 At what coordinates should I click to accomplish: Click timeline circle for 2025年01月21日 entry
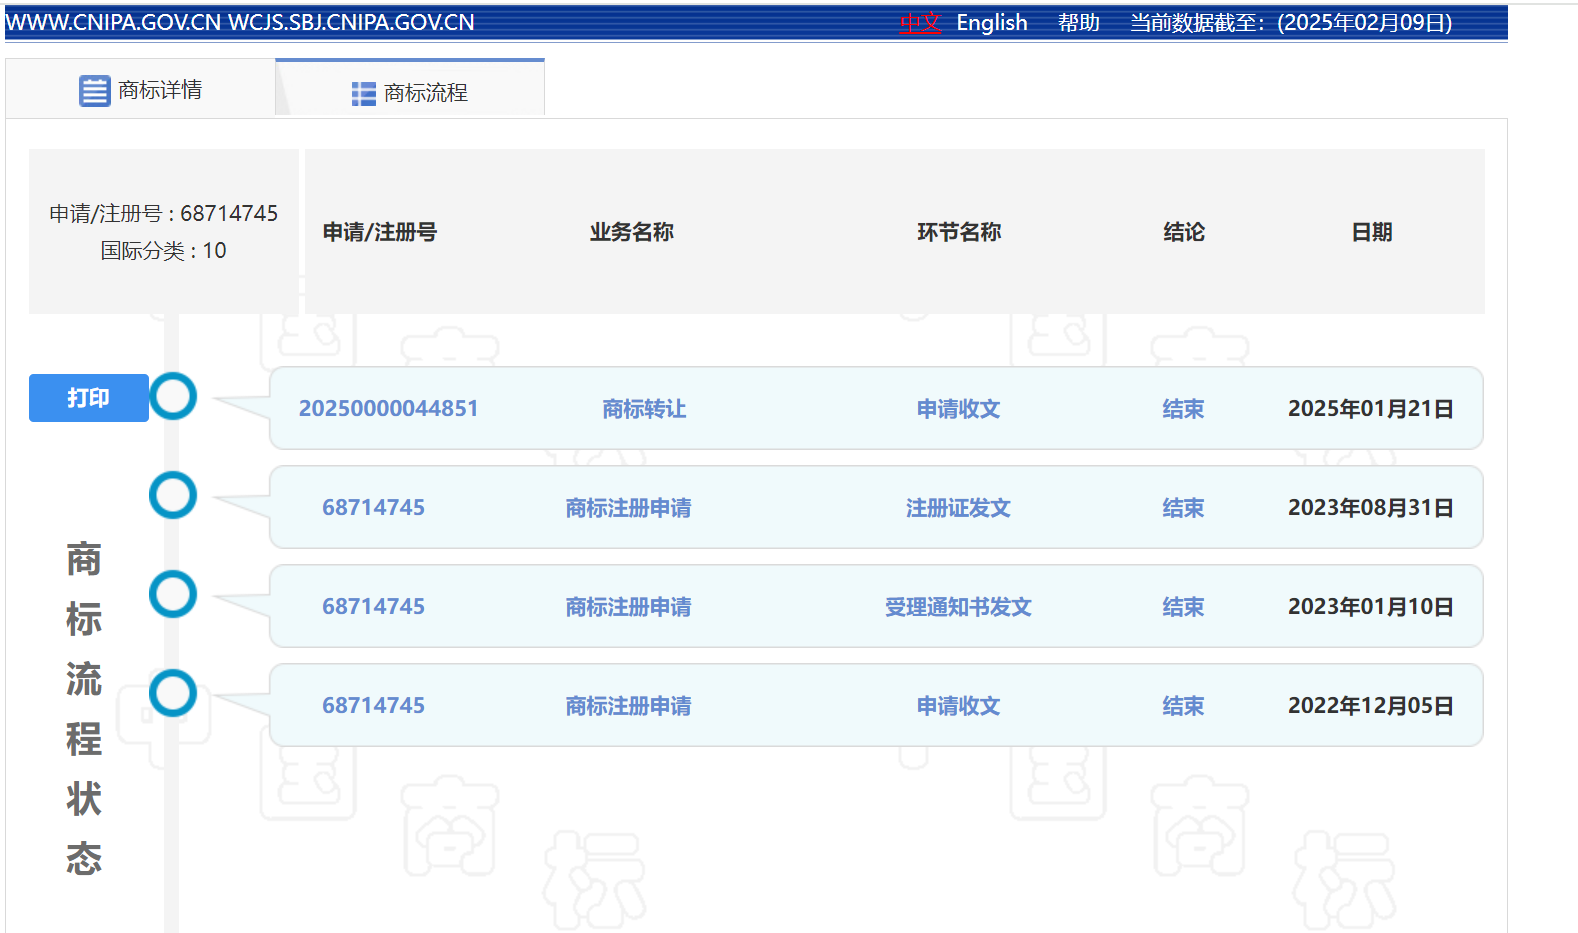tap(173, 396)
